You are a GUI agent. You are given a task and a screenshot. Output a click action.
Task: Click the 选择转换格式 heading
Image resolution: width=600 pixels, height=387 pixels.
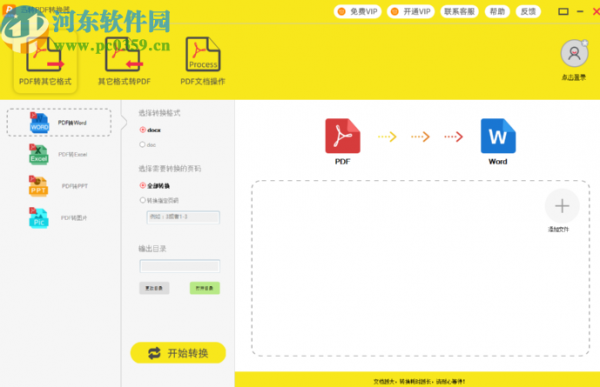click(x=159, y=113)
